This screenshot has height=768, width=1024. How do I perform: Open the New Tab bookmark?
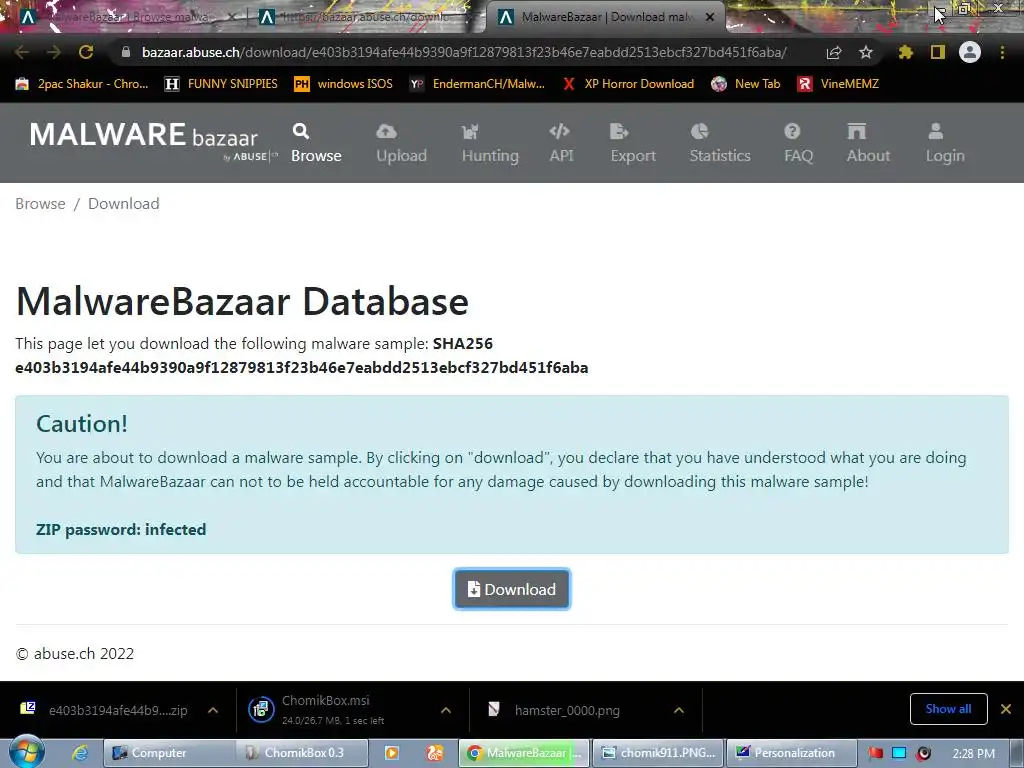[x=746, y=84]
